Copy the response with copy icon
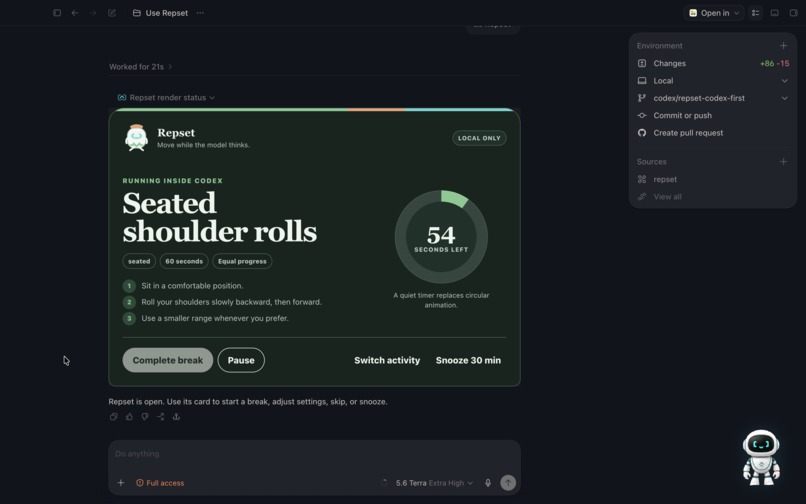 (x=114, y=417)
